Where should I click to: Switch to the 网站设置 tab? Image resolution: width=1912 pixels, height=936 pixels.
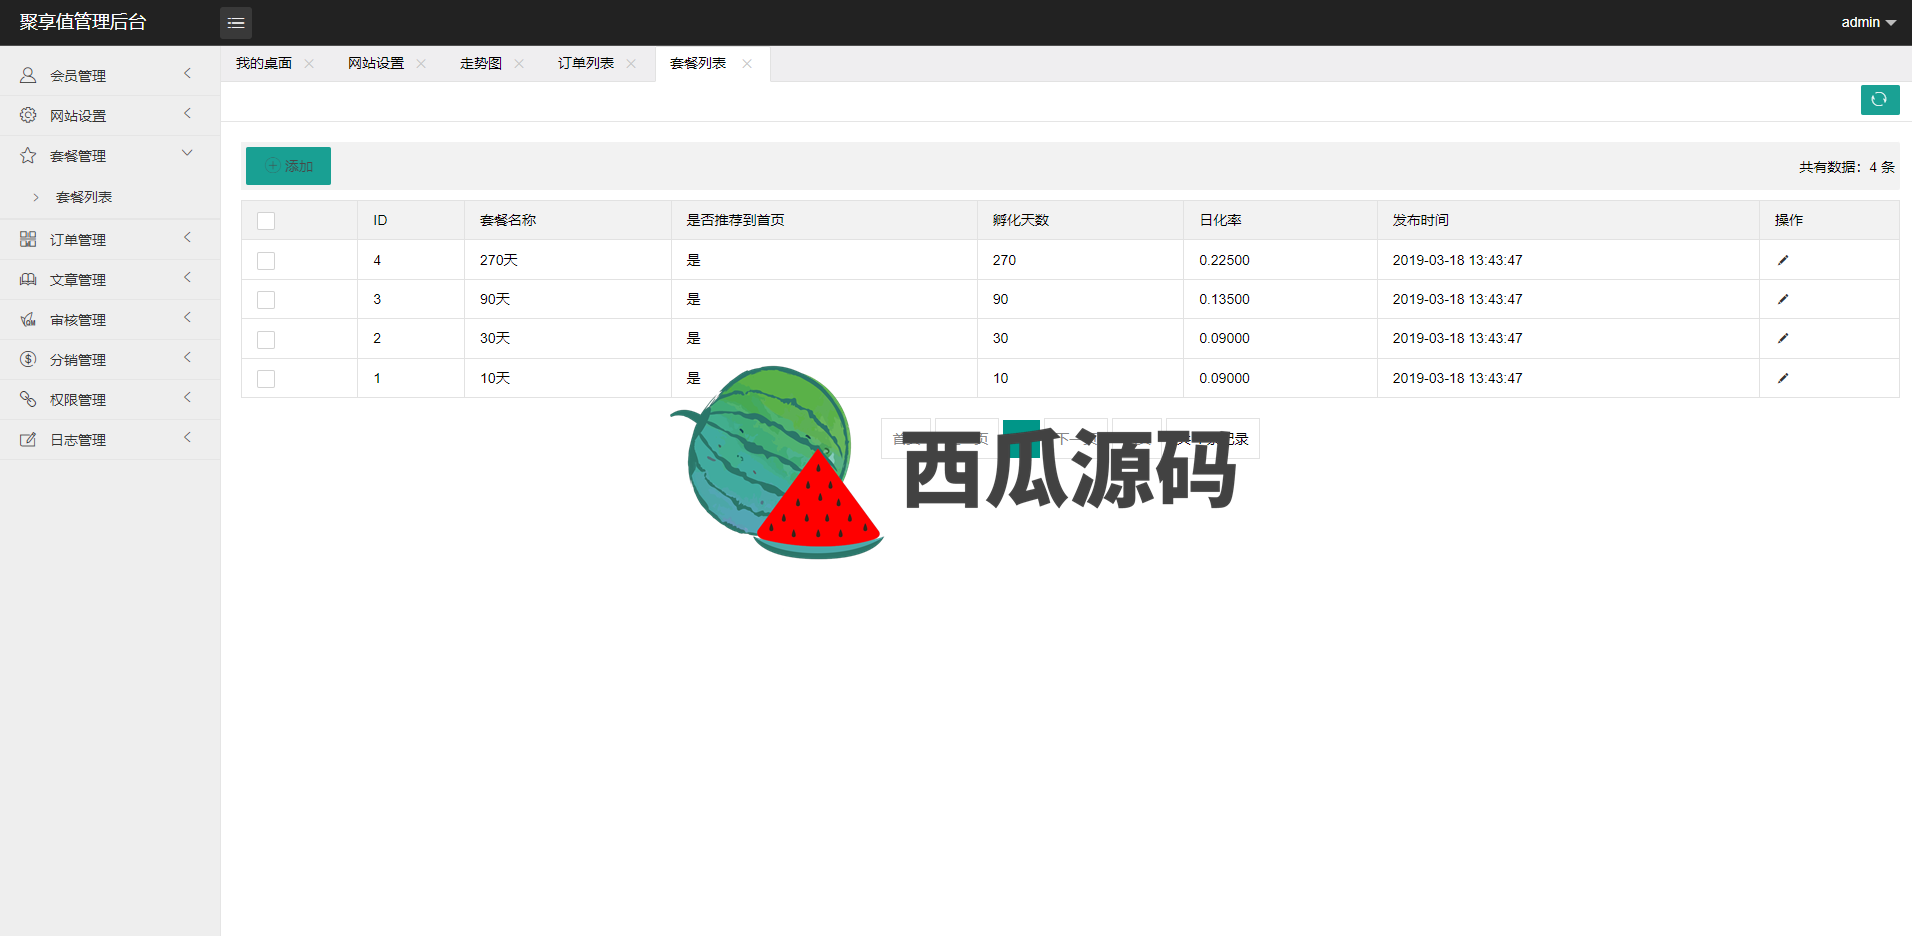tap(376, 63)
